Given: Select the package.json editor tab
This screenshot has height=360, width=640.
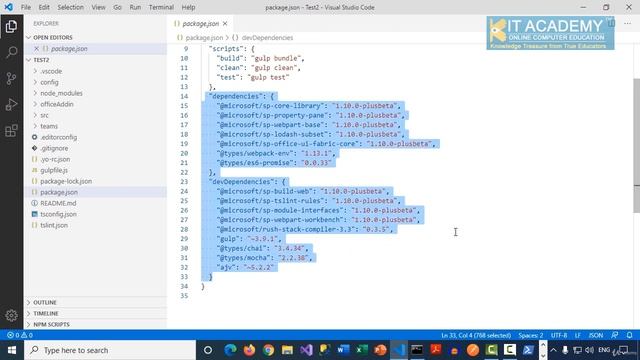Looking at the screenshot, I should [200, 24].
